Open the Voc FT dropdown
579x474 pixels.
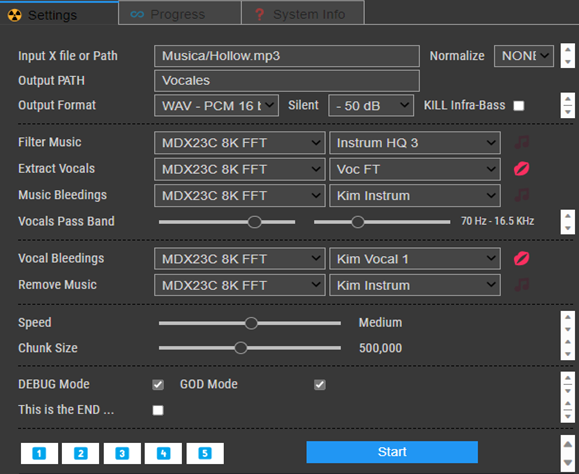pos(415,169)
